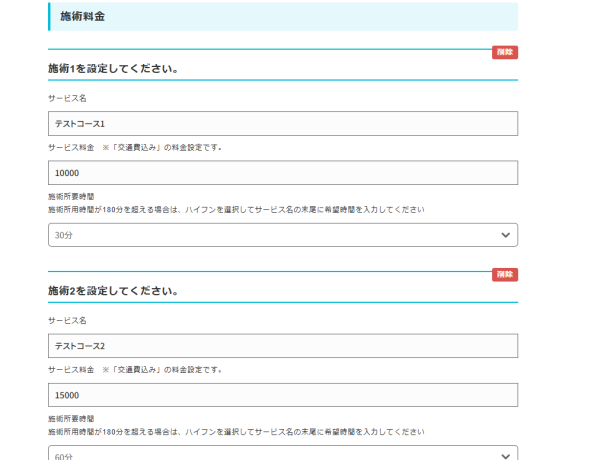Click the 施術所要時間 label above 60分

click(x=71, y=419)
